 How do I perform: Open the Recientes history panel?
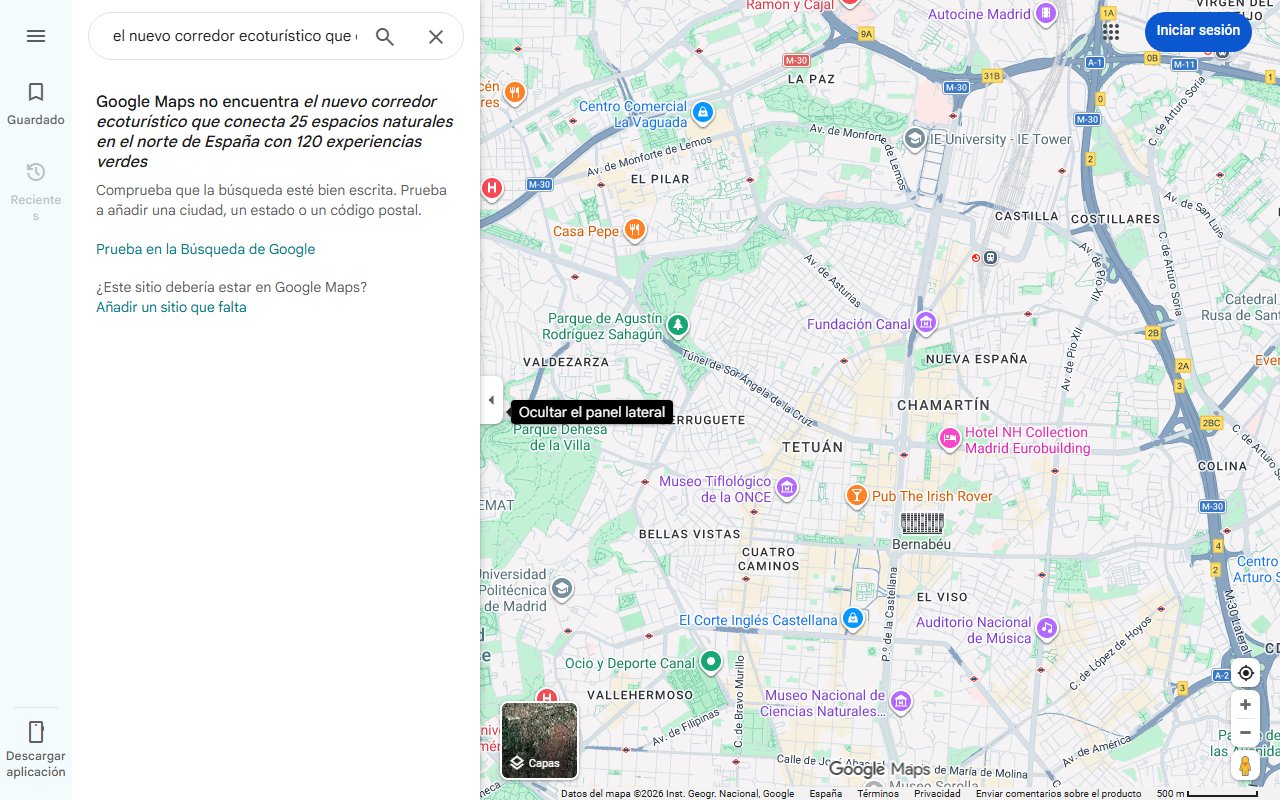click(36, 190)
